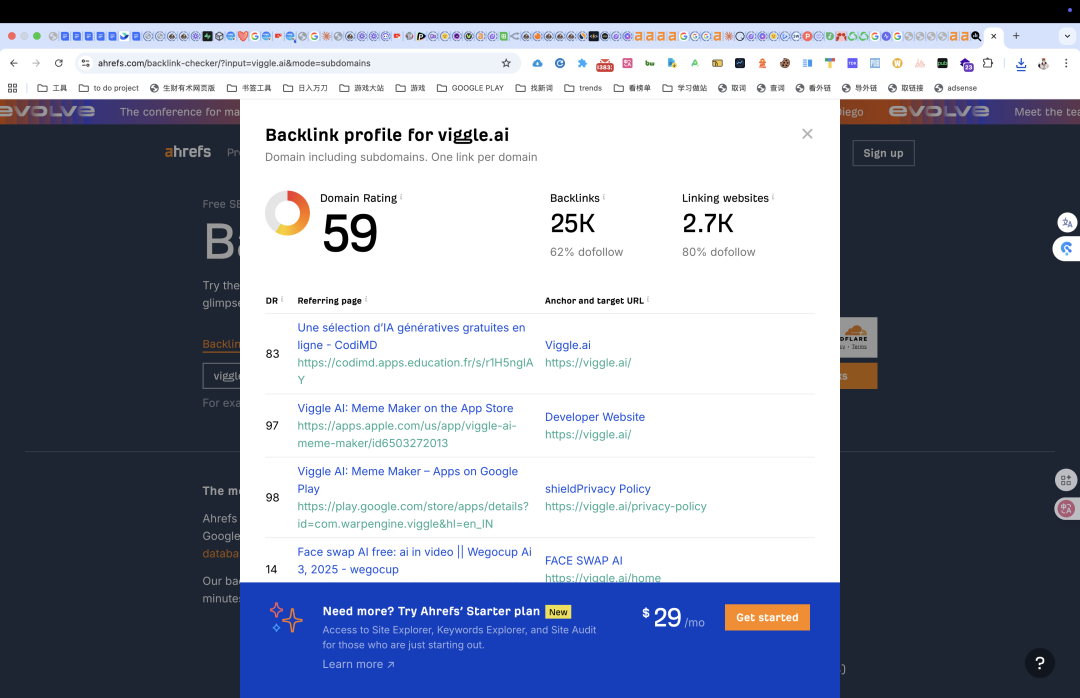Open the 生财有术网页版 bookmark
1080x698 pixels.
click(183, 88)
